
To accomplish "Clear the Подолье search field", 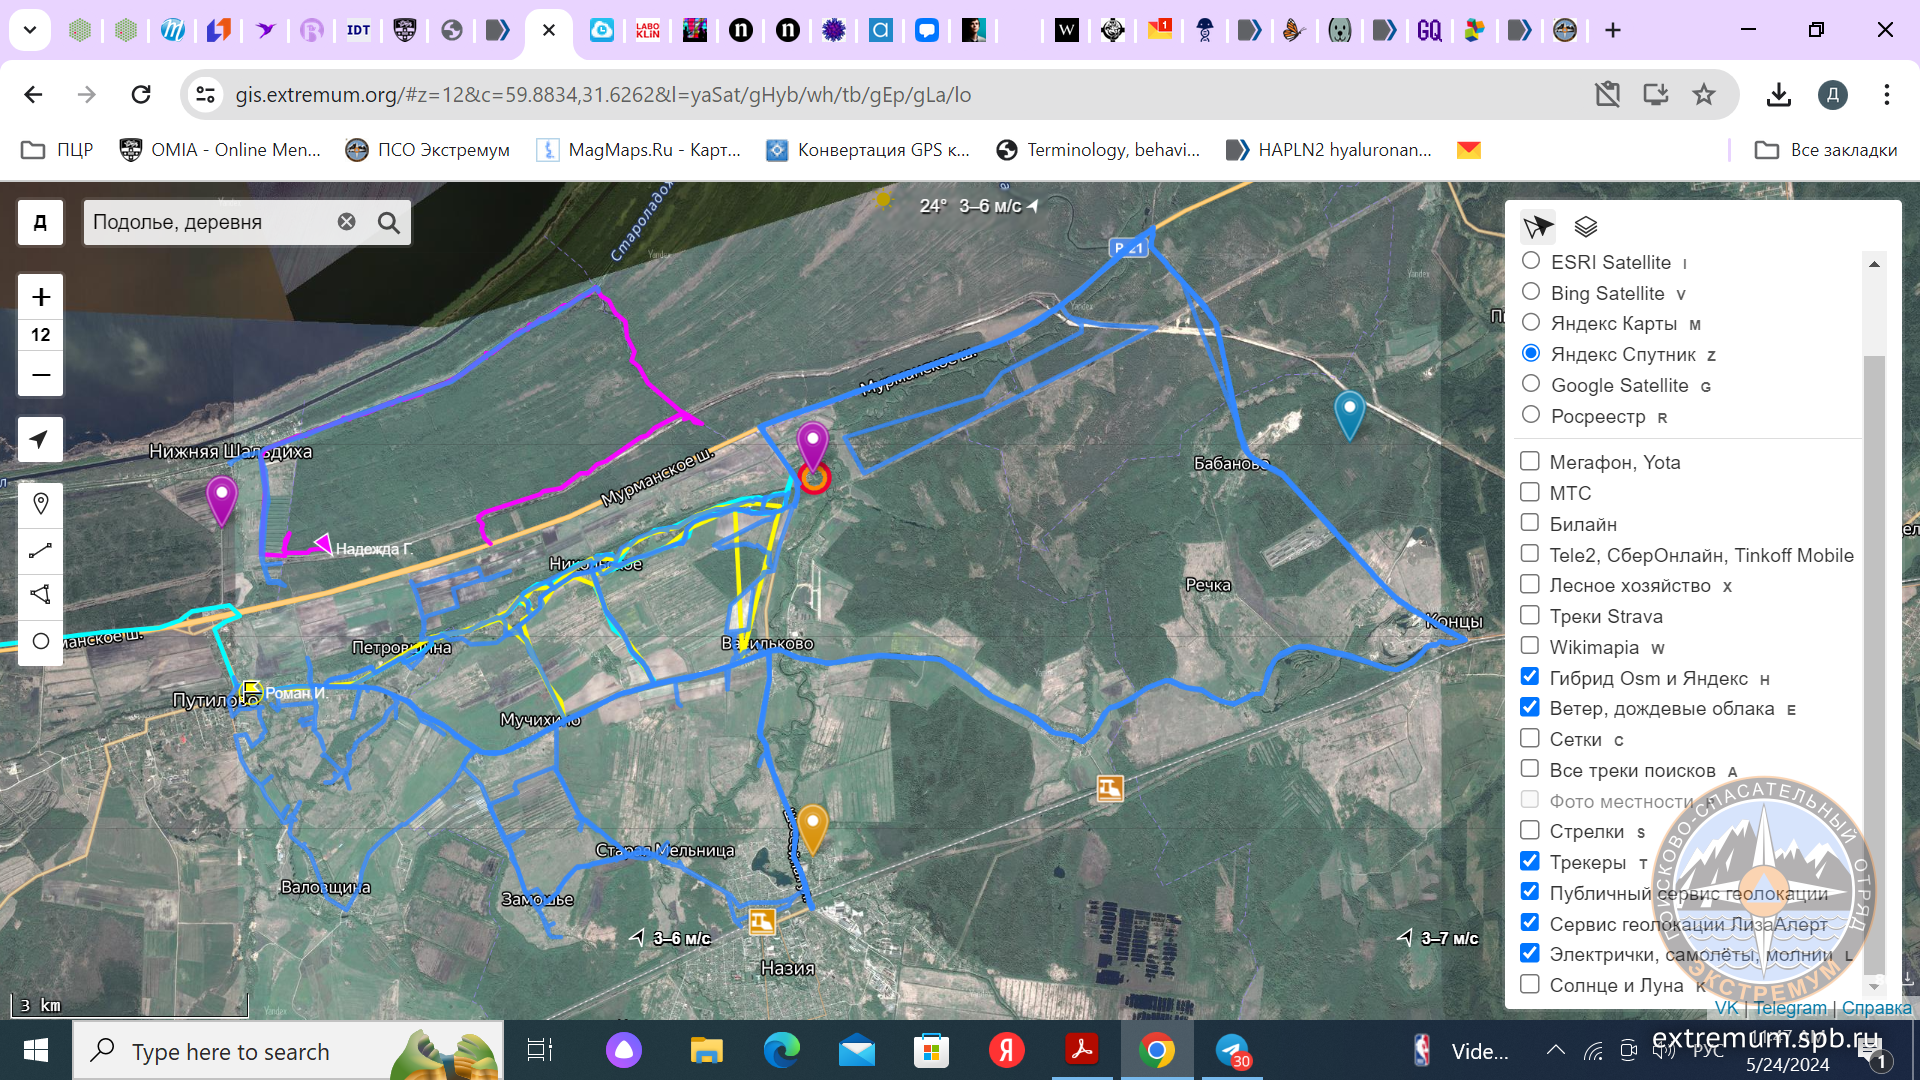I will click(x=346, y=222).
